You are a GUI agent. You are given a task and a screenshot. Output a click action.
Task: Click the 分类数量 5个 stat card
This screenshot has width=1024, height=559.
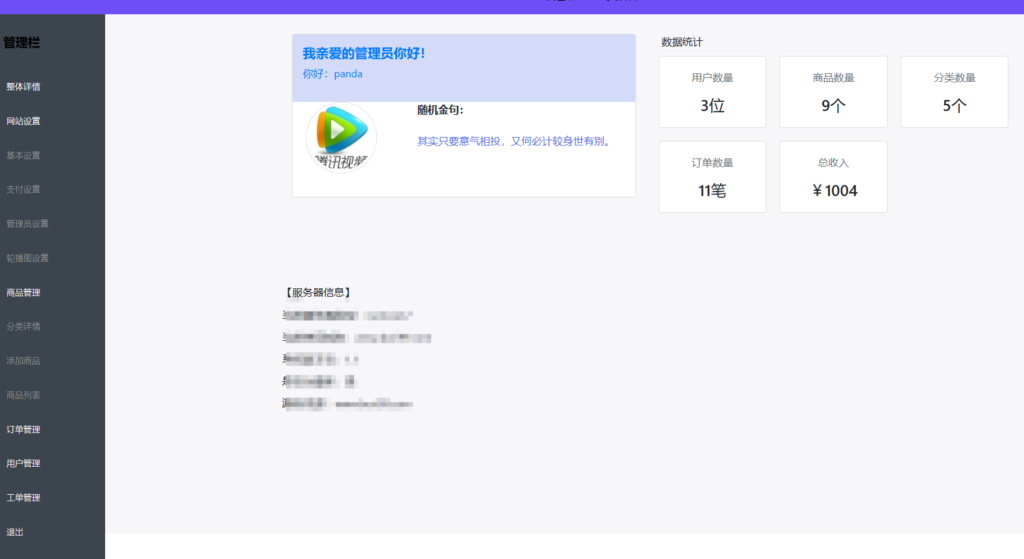pos(954,91)
